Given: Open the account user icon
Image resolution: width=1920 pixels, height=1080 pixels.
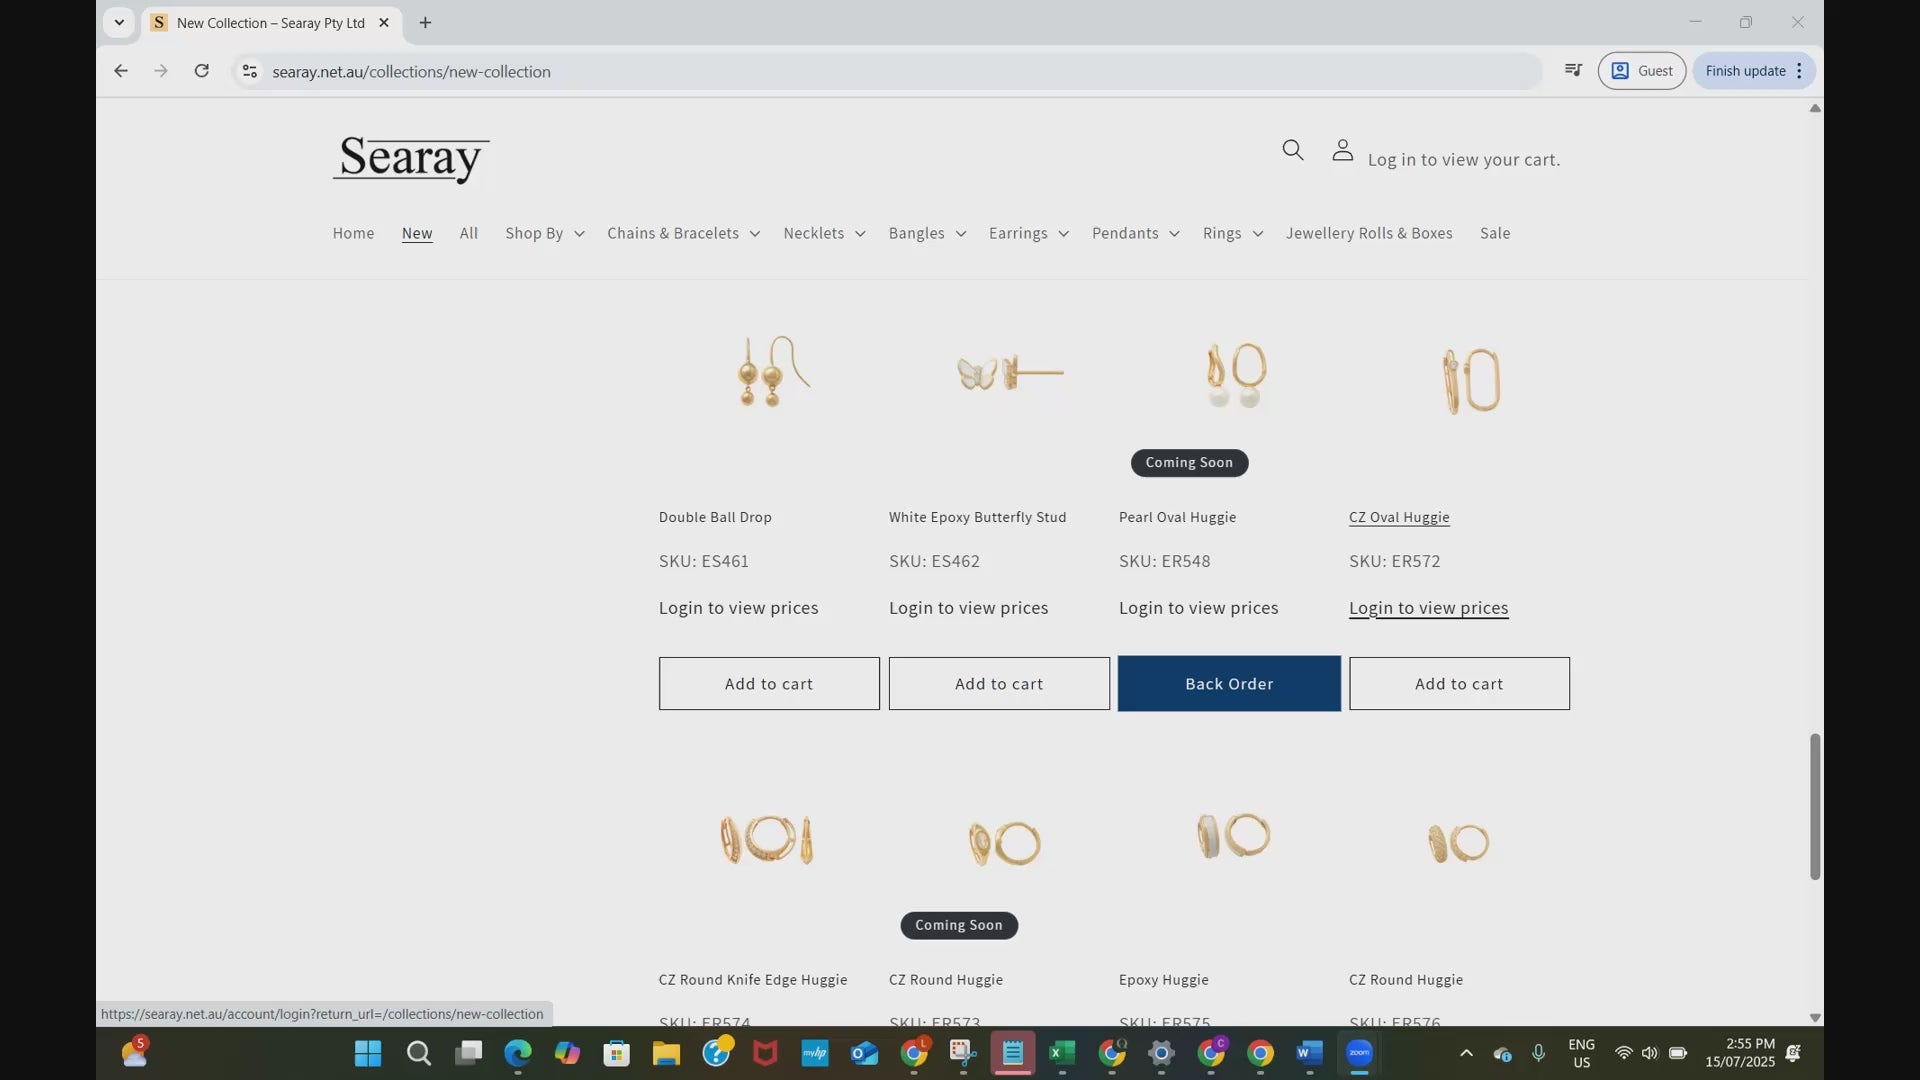Looking at the screenshot, I should (x=1342, y=150).
